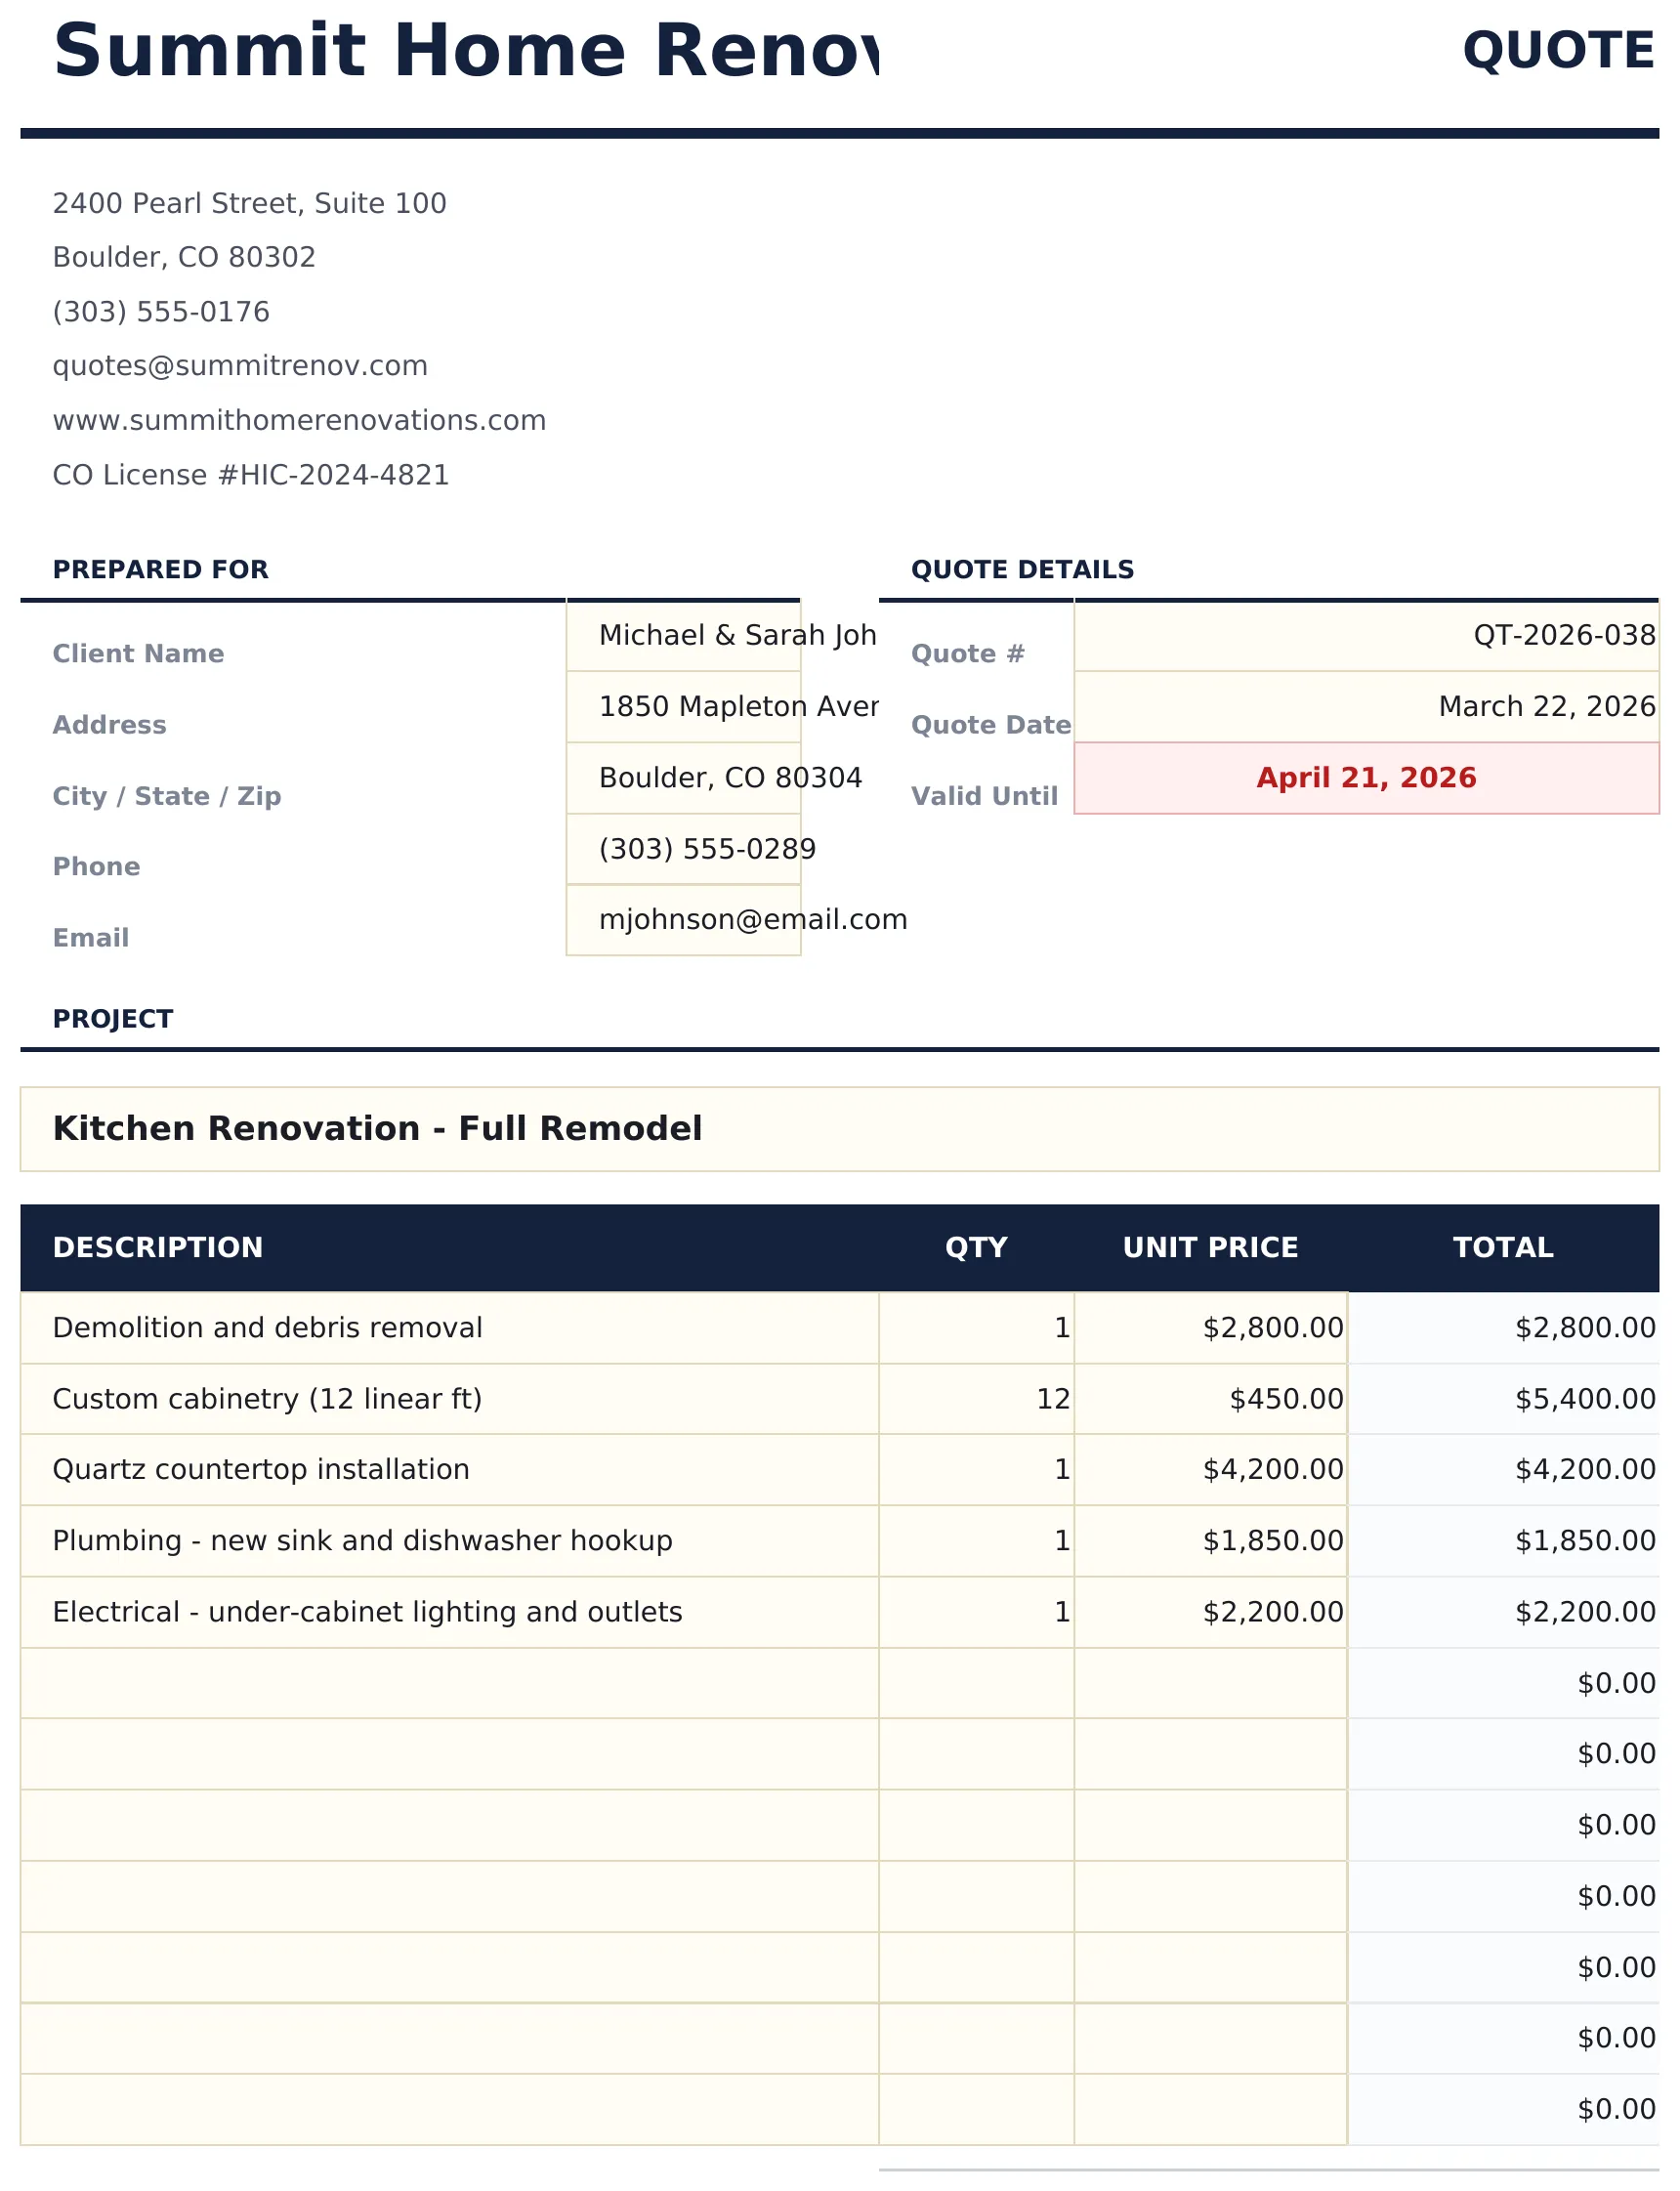Click the Quote Date field
The image size is (1680, 2191).
click(x=1366, y=707)
